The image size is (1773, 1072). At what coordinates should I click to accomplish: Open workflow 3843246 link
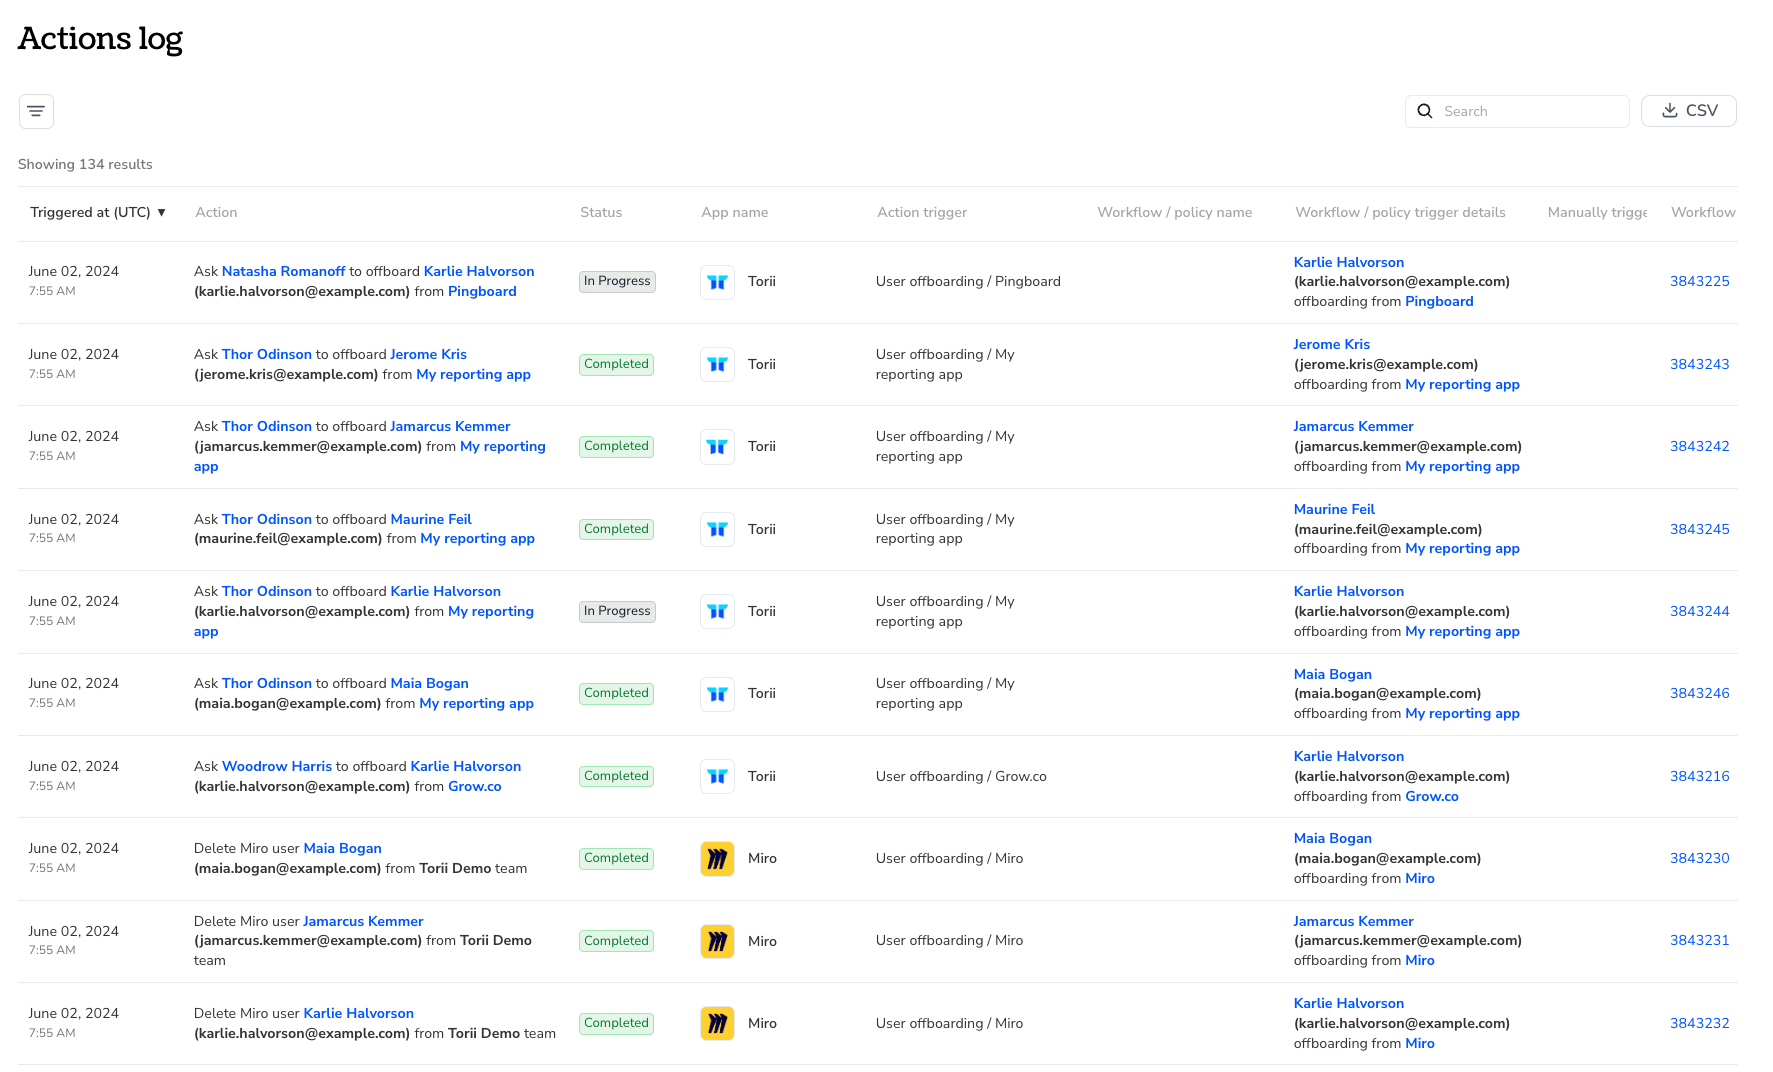[x=1699, y=693]
